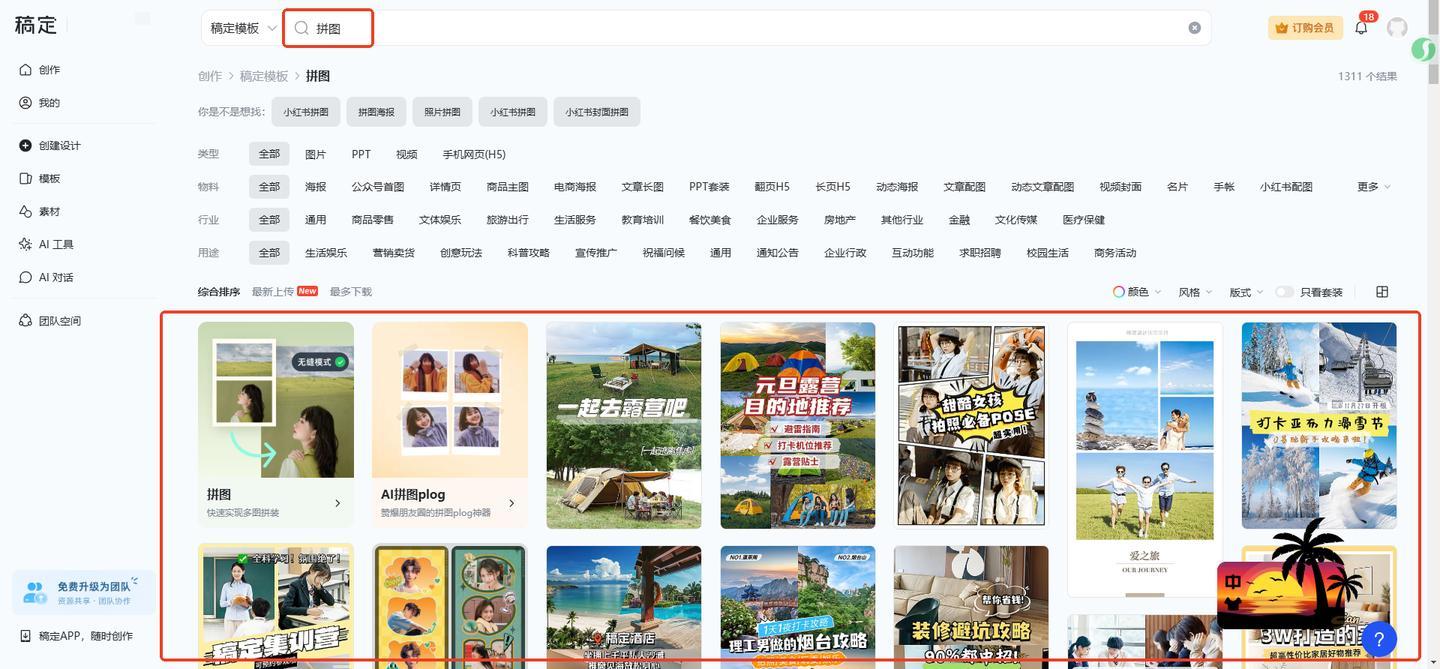Open the 版式 filter dropdown
The image size is (1440, 669).
click(1245, 292)
